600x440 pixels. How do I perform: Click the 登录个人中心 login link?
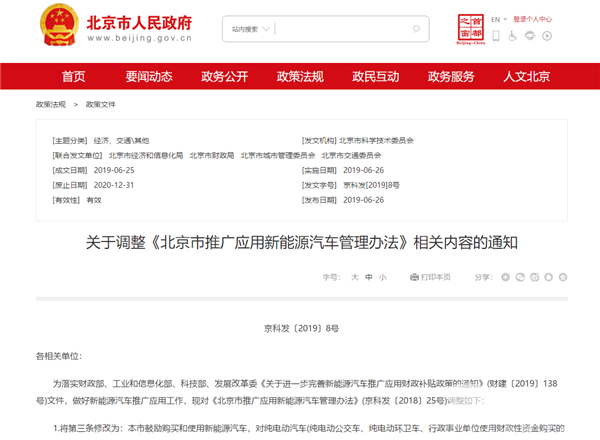(x=539, y=18)
